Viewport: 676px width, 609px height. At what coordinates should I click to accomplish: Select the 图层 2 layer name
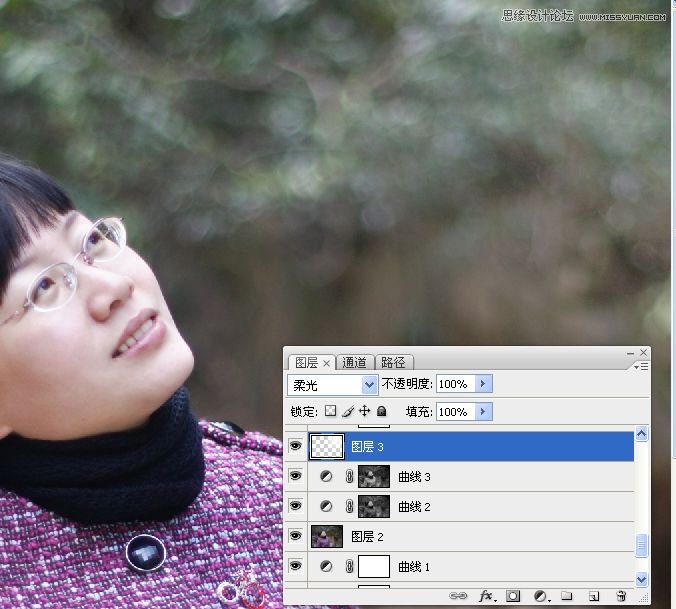tap(367, 537)
